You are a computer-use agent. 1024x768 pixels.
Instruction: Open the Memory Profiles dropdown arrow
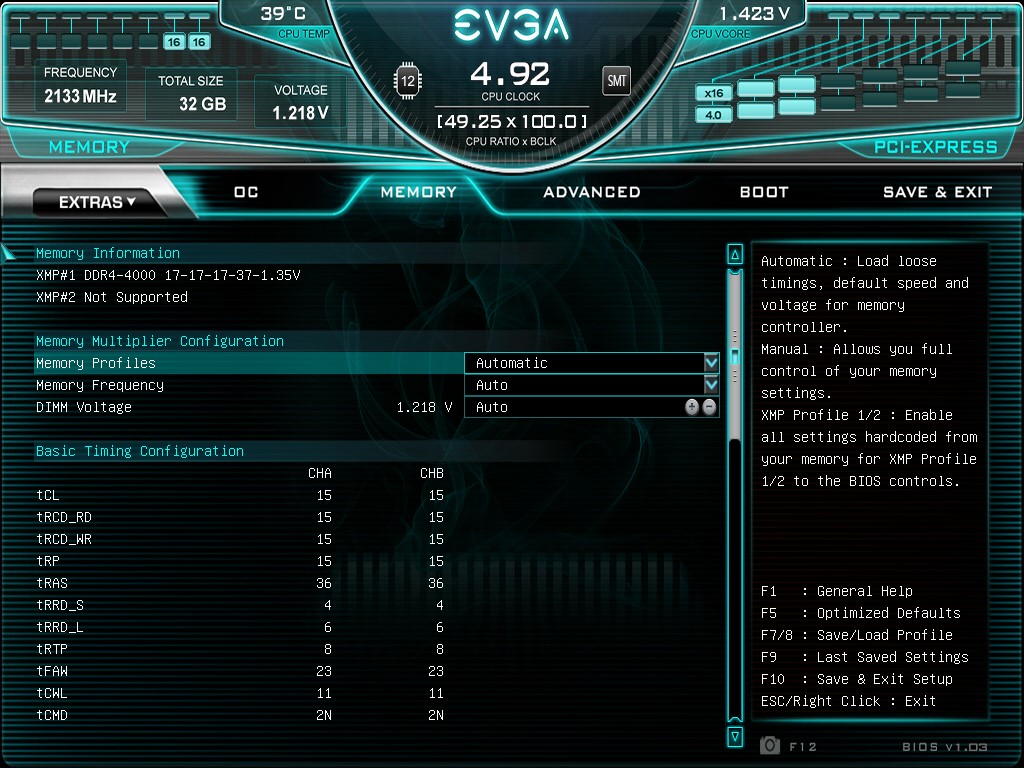point(711,362)
